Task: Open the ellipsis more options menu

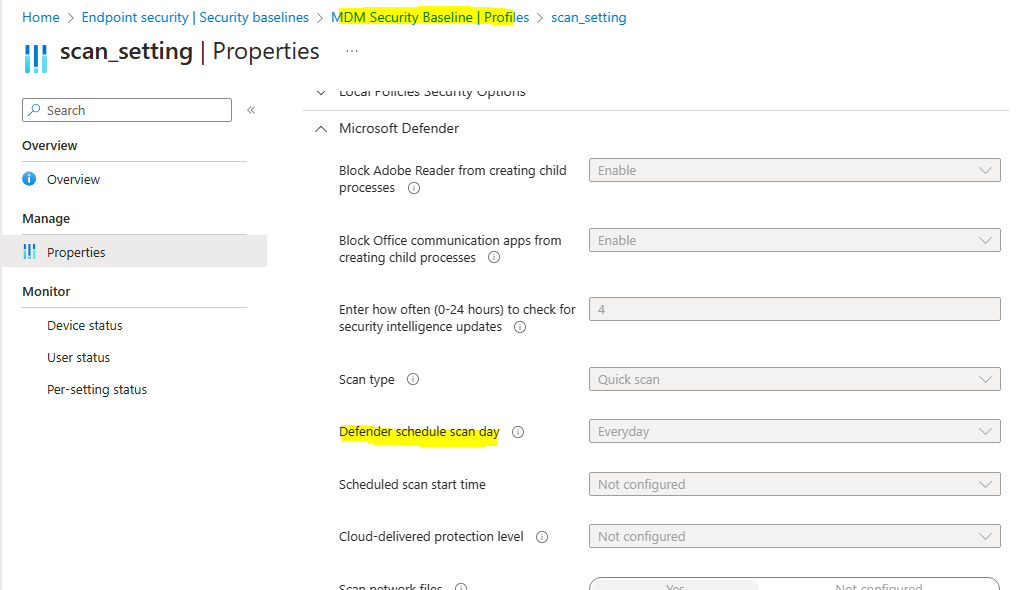Action: click(x=352, y=51)
